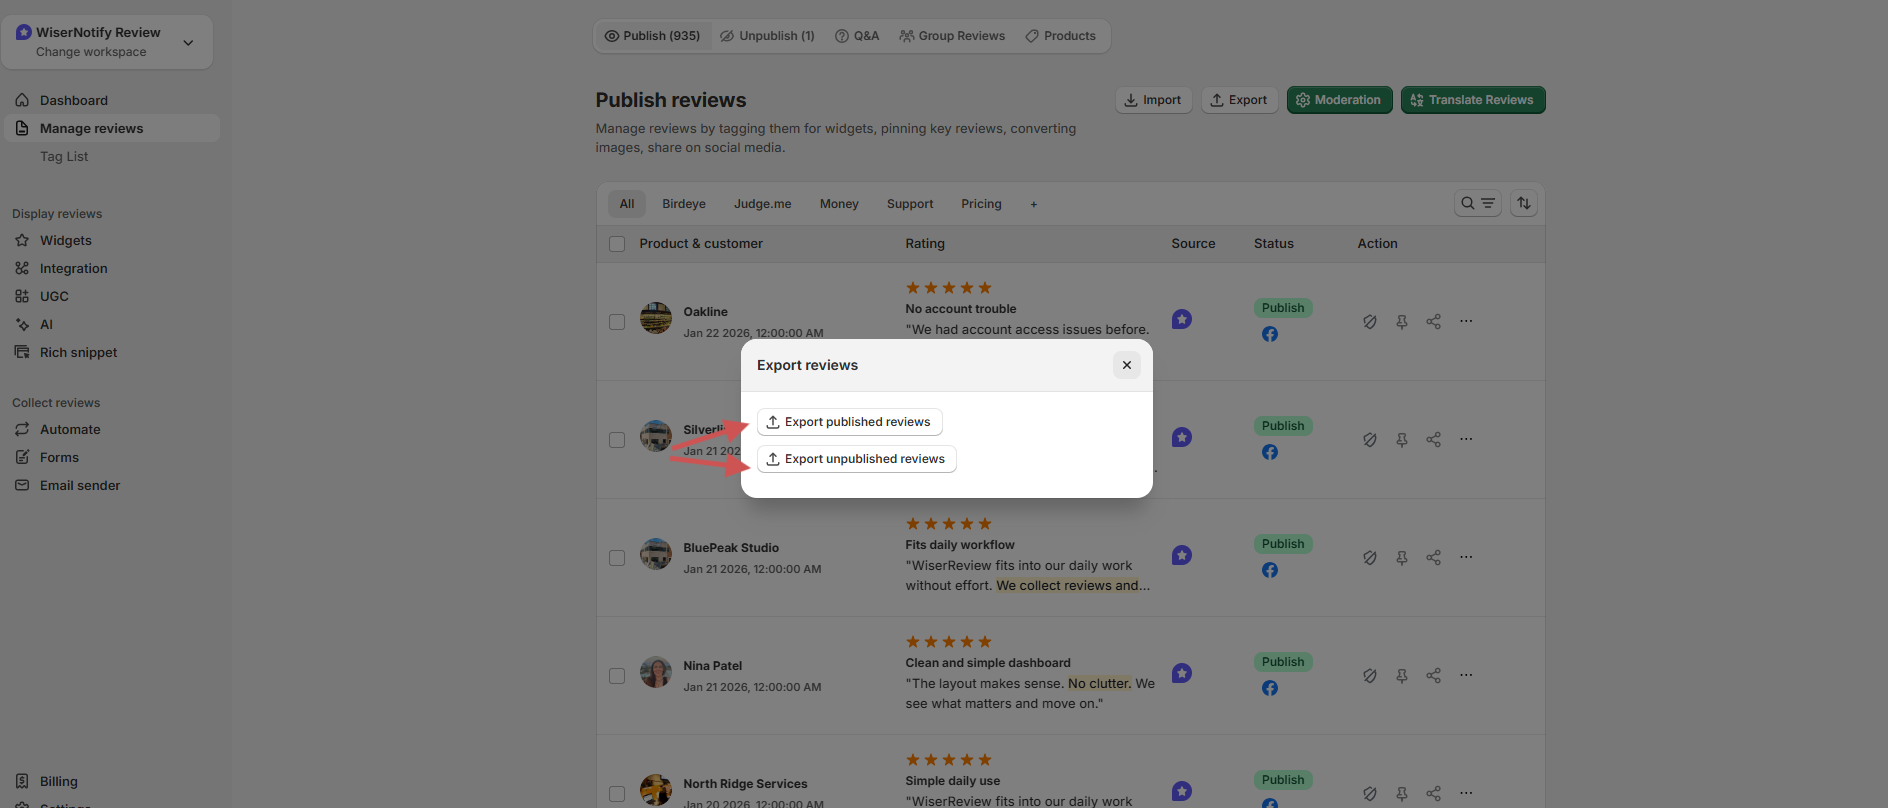1888x808 pixels.
Task: Open search and filter icon
Action: (x=1477, y=203)
